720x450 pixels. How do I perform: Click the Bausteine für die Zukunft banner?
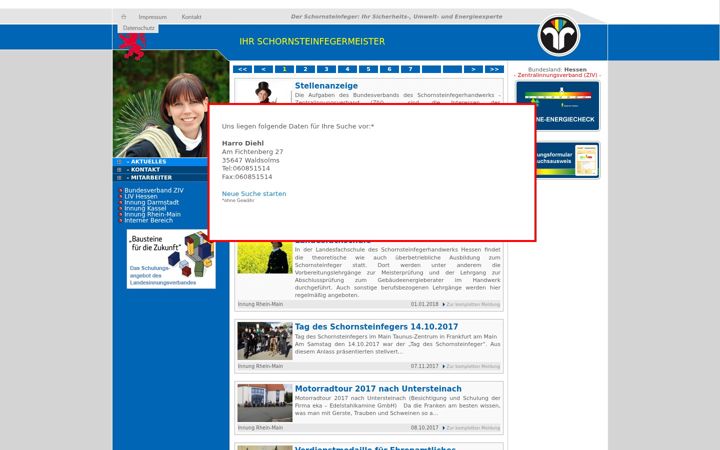171,259
